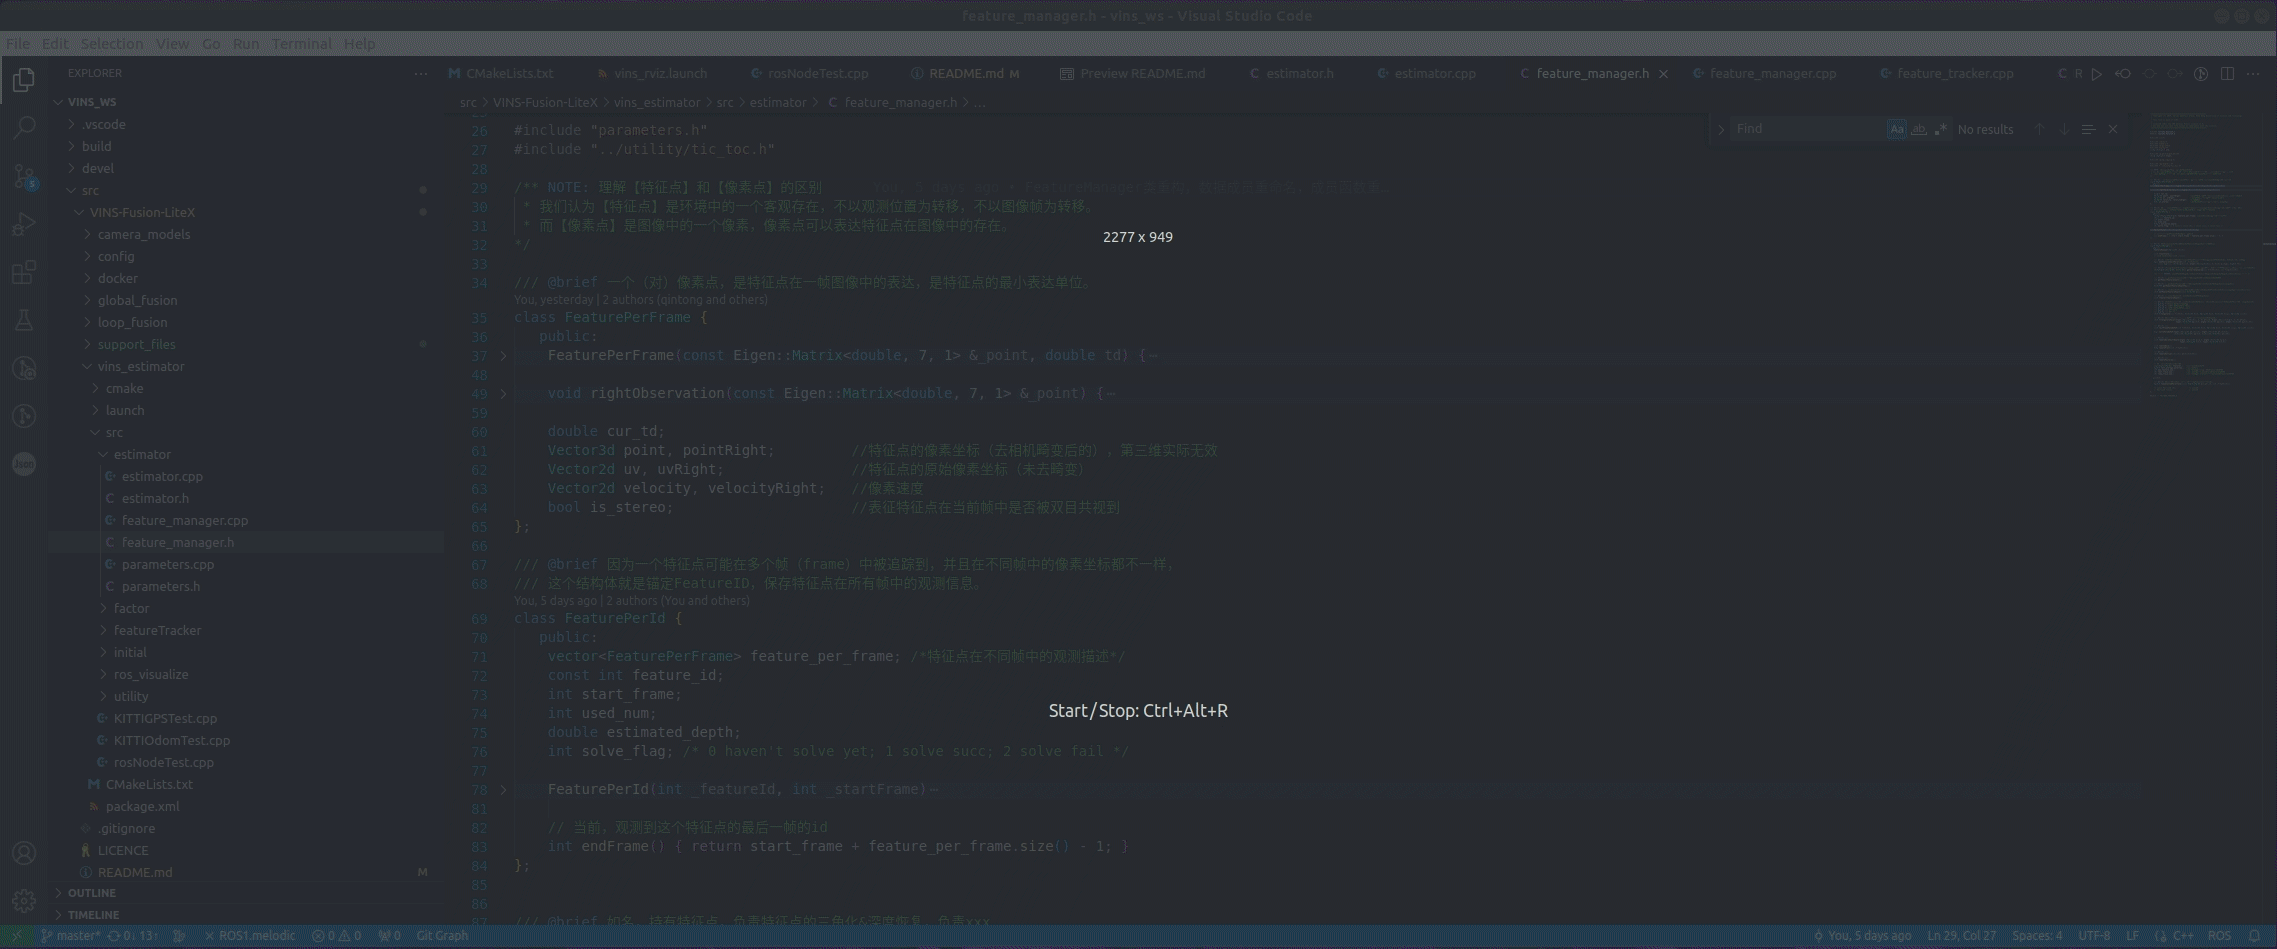Viewport: 2277px width, 949px height.
Task: Change indentation via Spaces: 4
Action: pos(2037,936)
